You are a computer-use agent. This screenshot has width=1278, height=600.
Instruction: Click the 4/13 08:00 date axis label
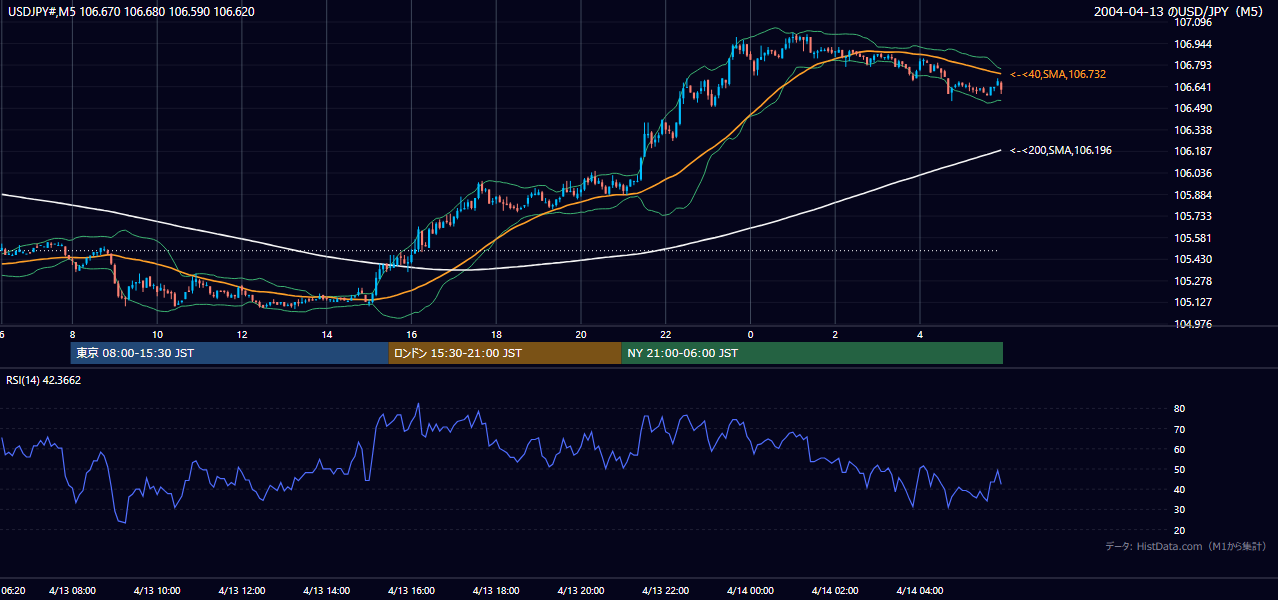73,591
